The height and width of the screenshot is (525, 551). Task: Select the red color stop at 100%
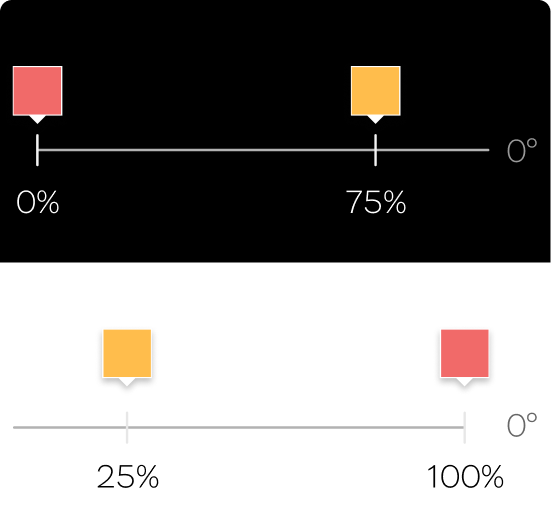[465, 354]
